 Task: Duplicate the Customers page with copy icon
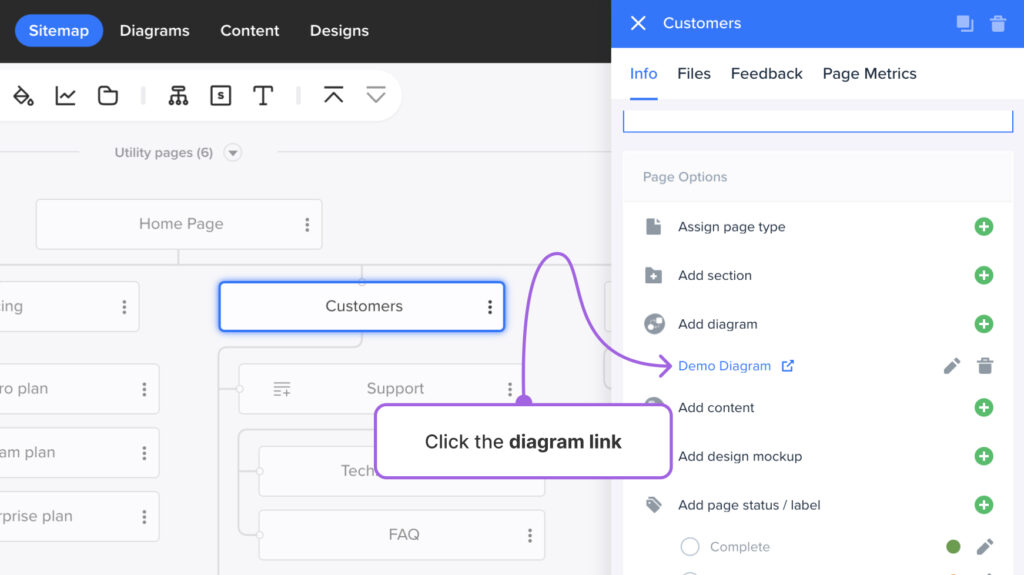click(965, 24)
